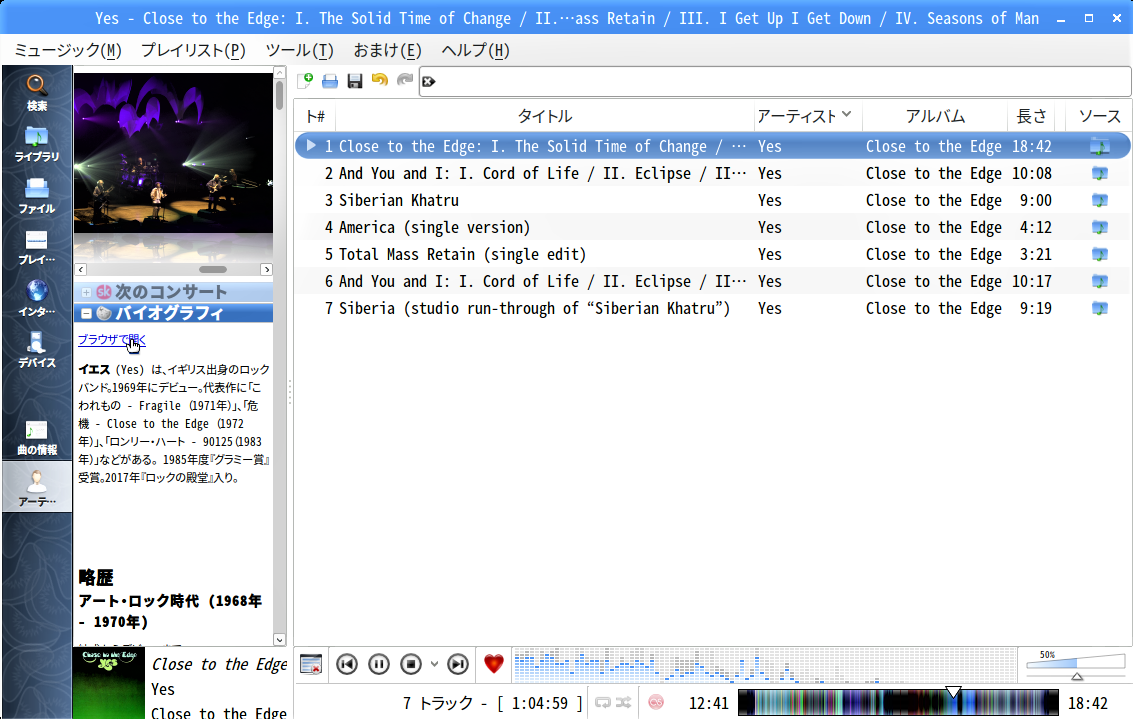Click sort arrow on アーティスト column
Image resolution: width=1133 pixels, height=719 pixels.
click(847, 114)
